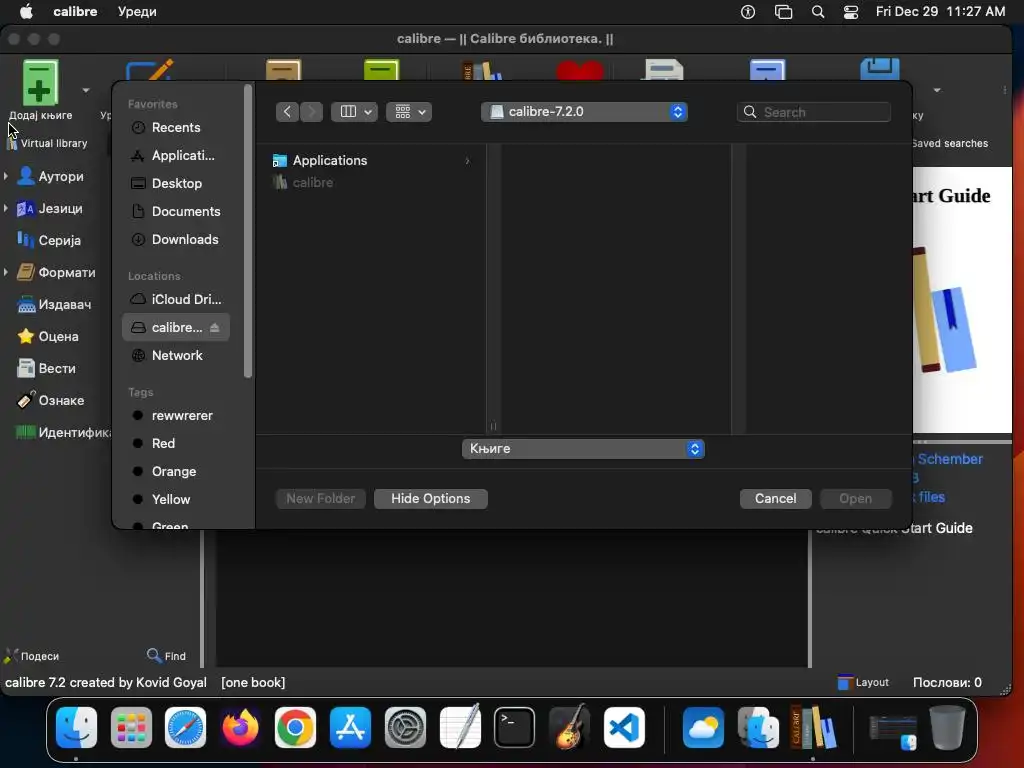Select the Red tag

click(175, 443)
